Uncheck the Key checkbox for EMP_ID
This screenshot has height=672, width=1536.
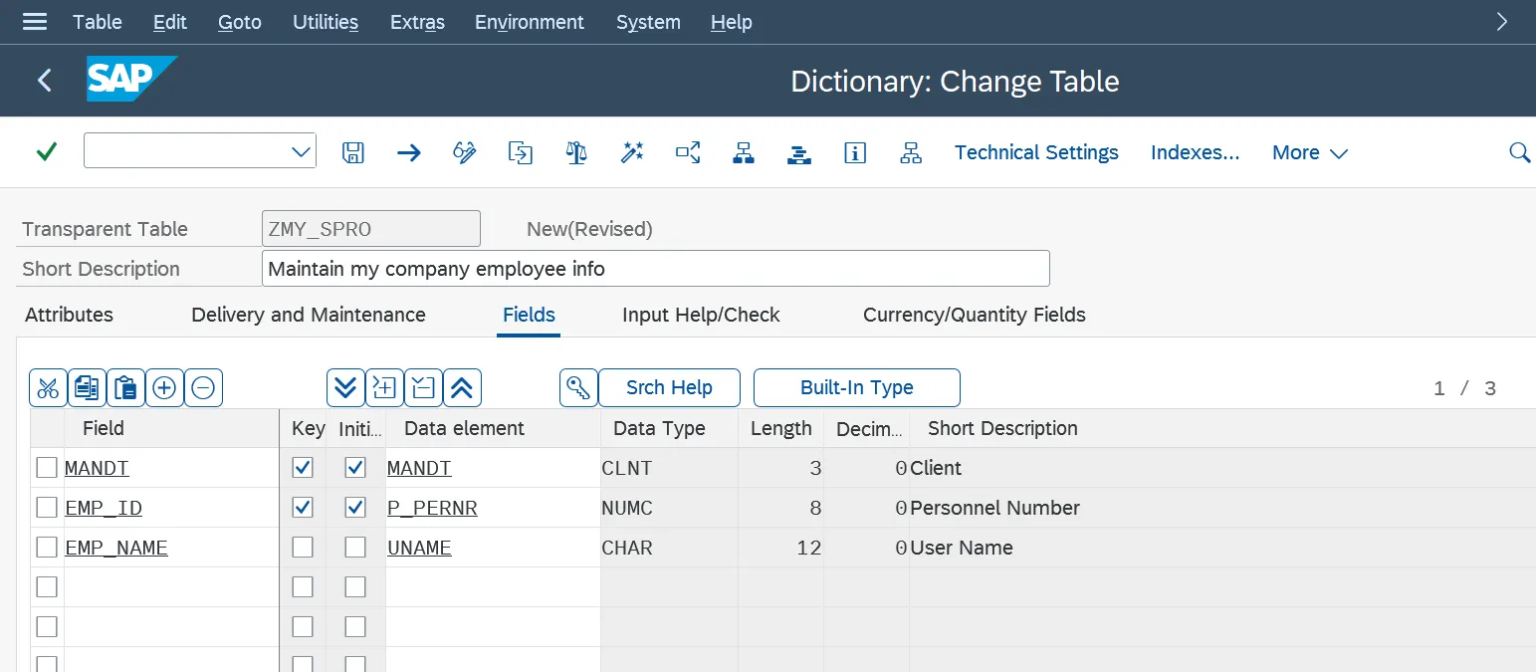pyautogui.click(x=303, y=507)
